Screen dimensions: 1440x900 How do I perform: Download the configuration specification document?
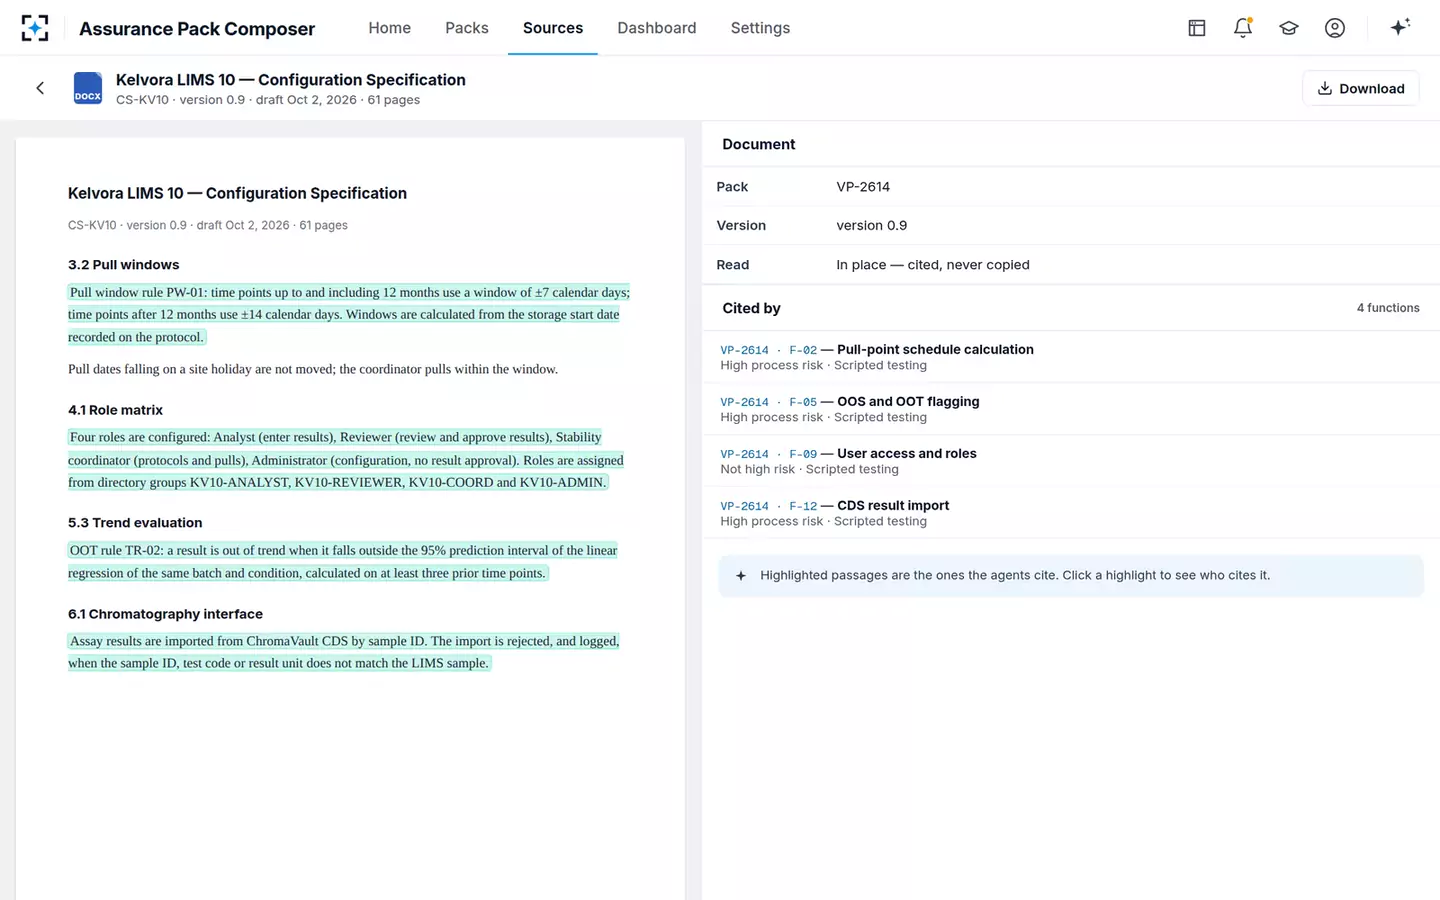(1360, 88)
